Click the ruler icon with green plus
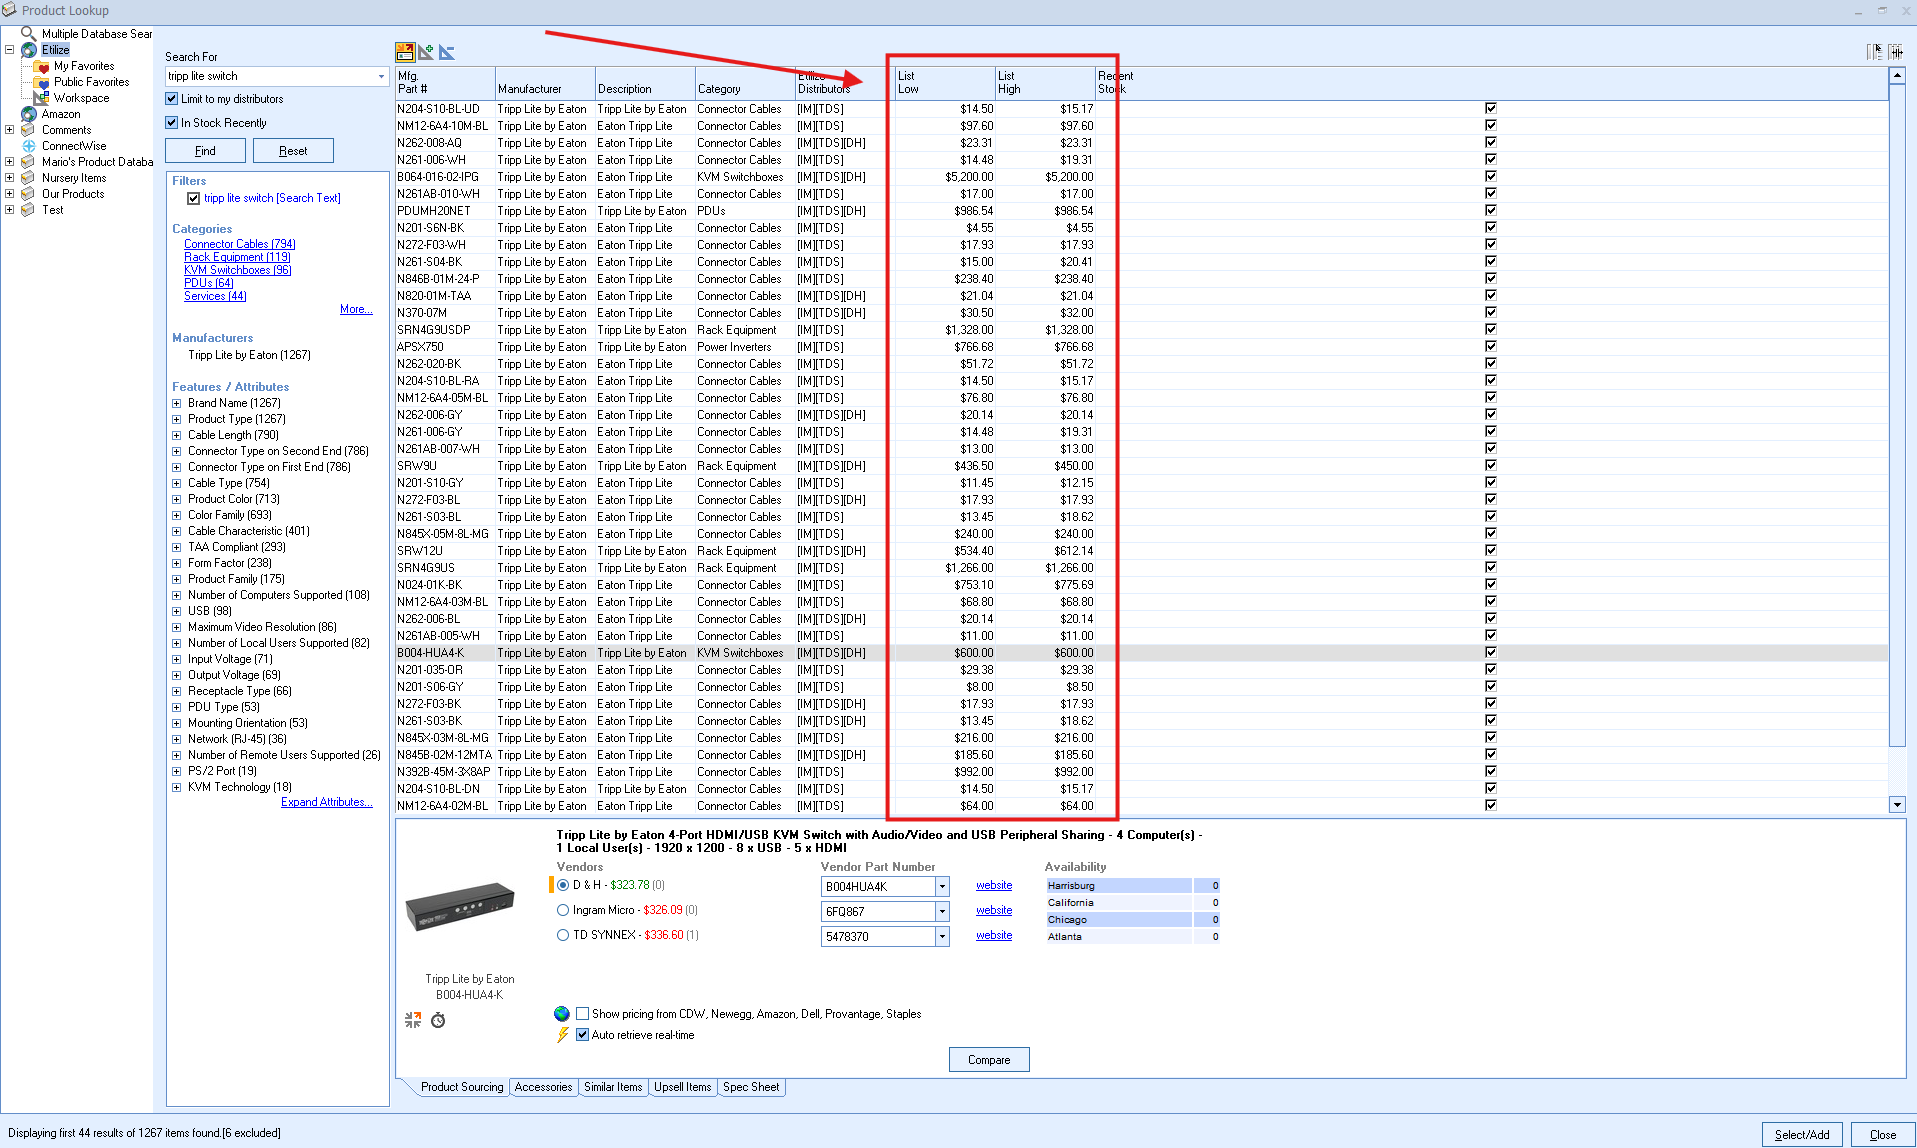Screen dimensions: 1917x1148 click(426, 52)
